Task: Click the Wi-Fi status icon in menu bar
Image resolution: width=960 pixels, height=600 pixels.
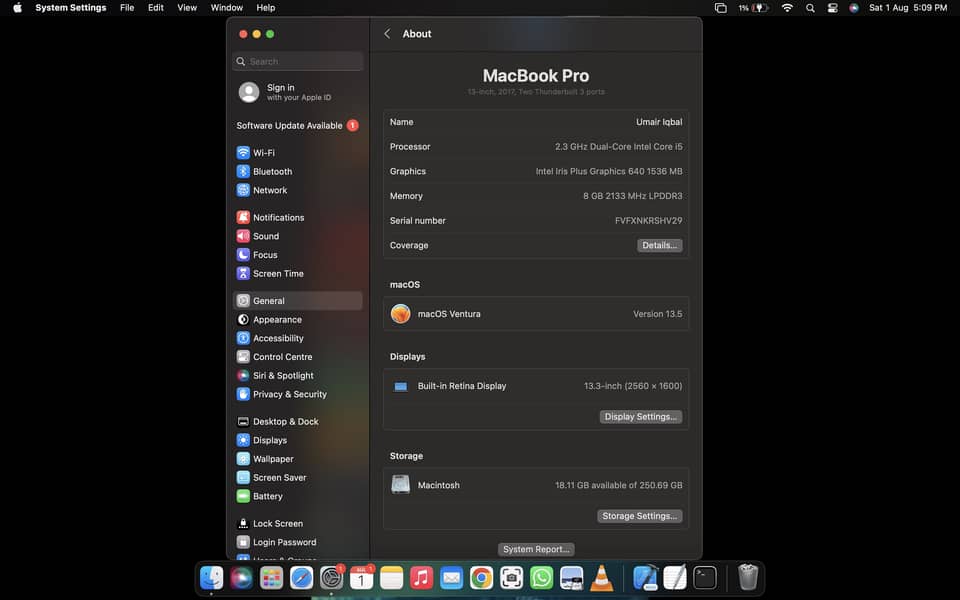Action: tap(787, 8)
